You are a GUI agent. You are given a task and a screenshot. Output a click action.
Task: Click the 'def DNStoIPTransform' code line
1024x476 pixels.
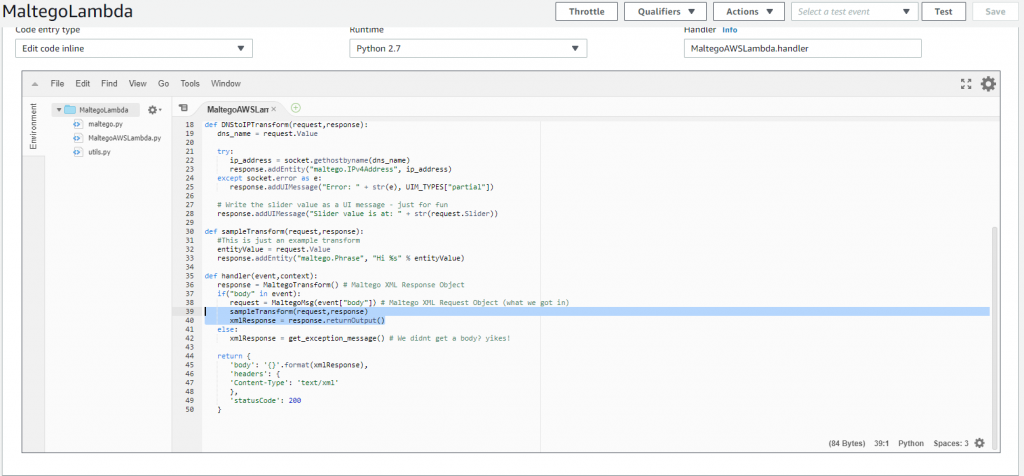(286, 124)
